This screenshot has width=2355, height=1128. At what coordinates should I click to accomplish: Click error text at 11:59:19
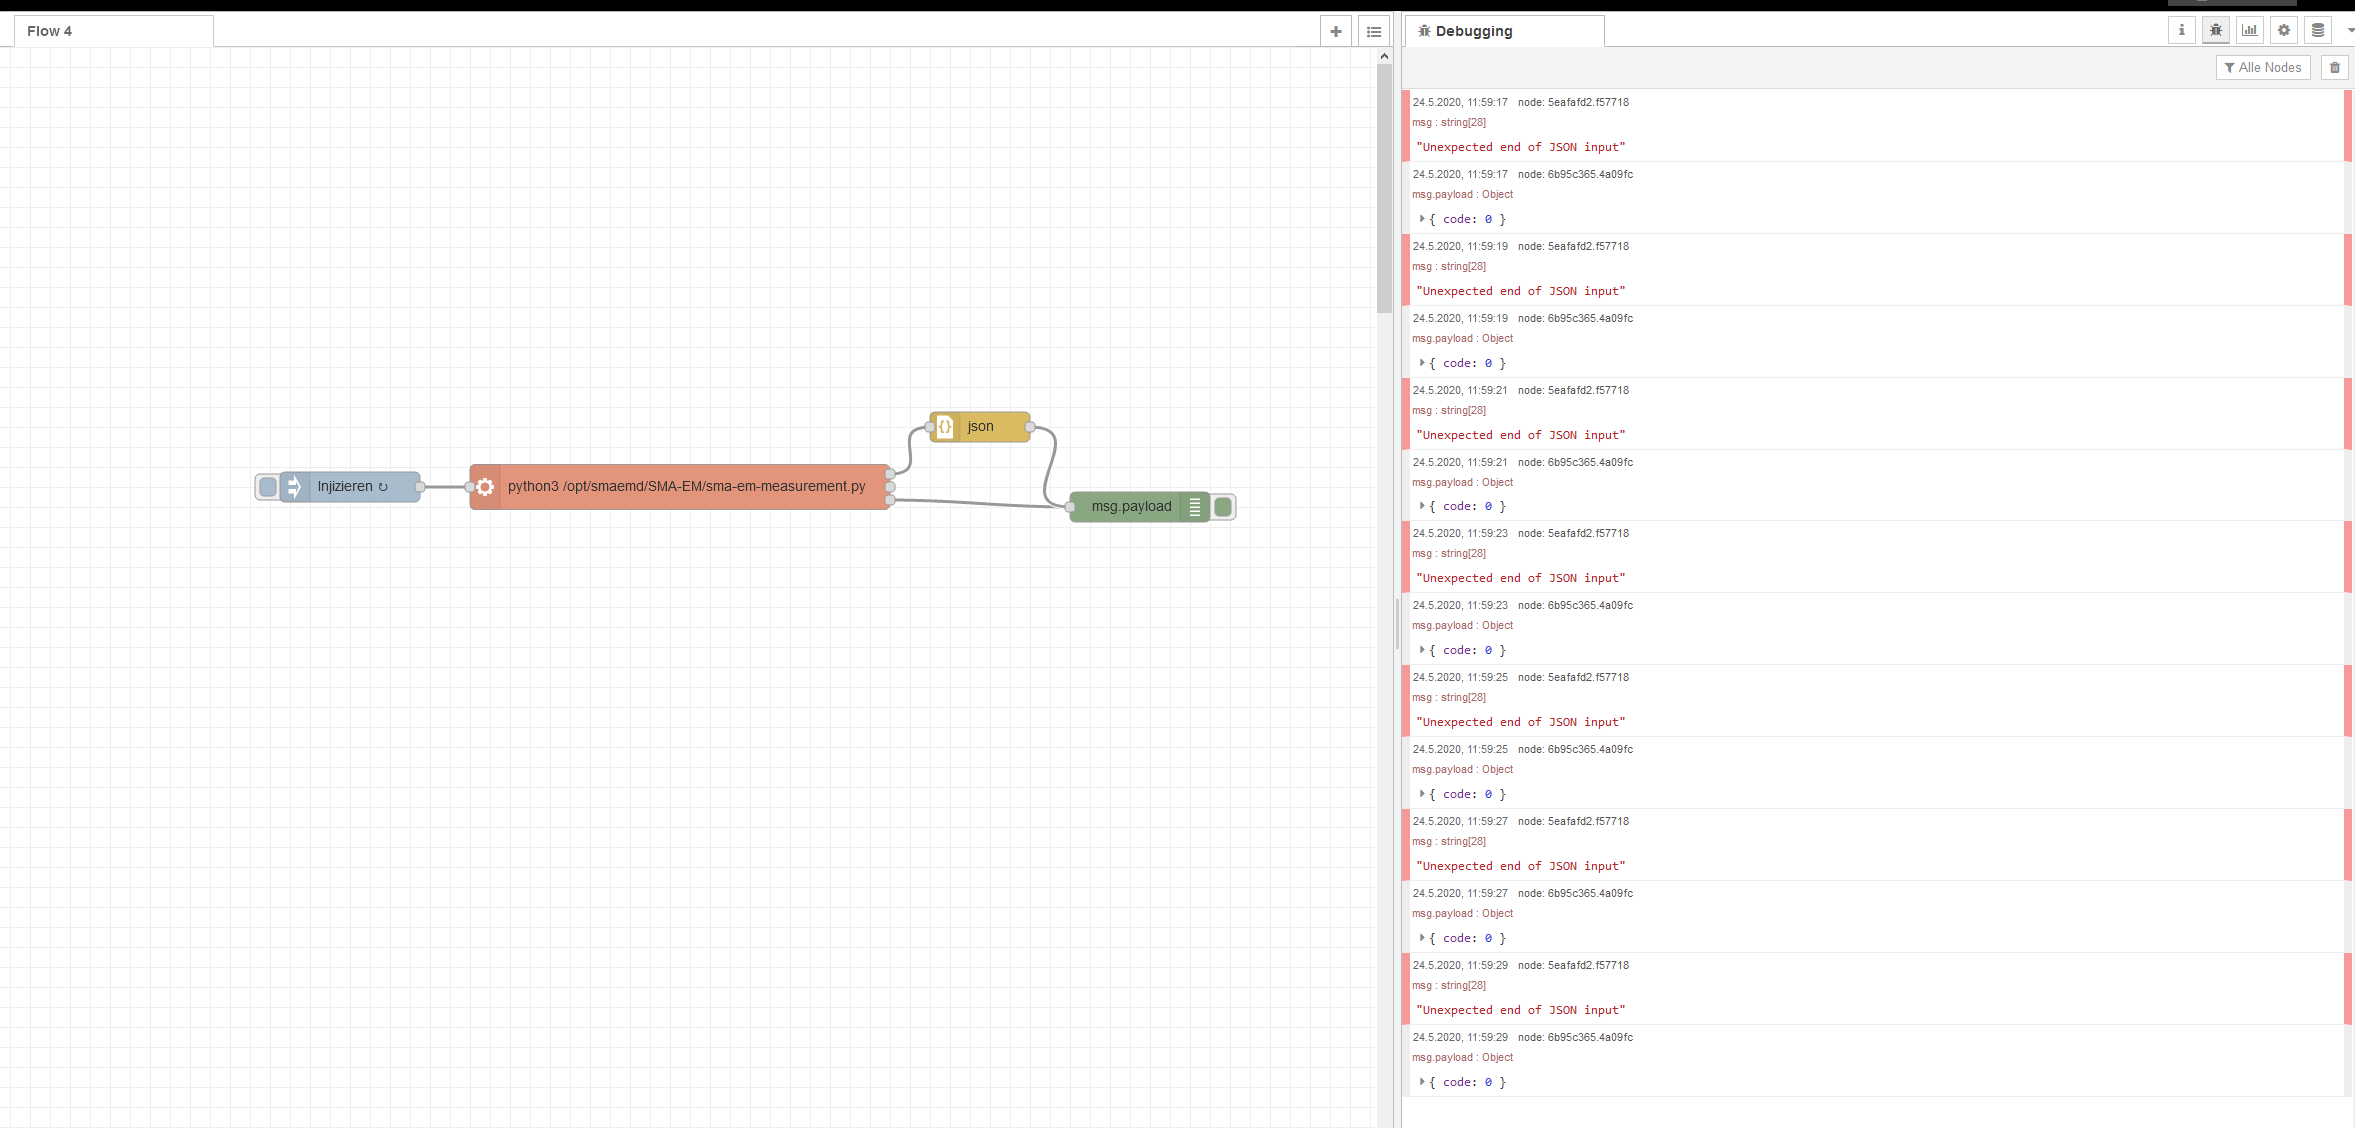1521,291
